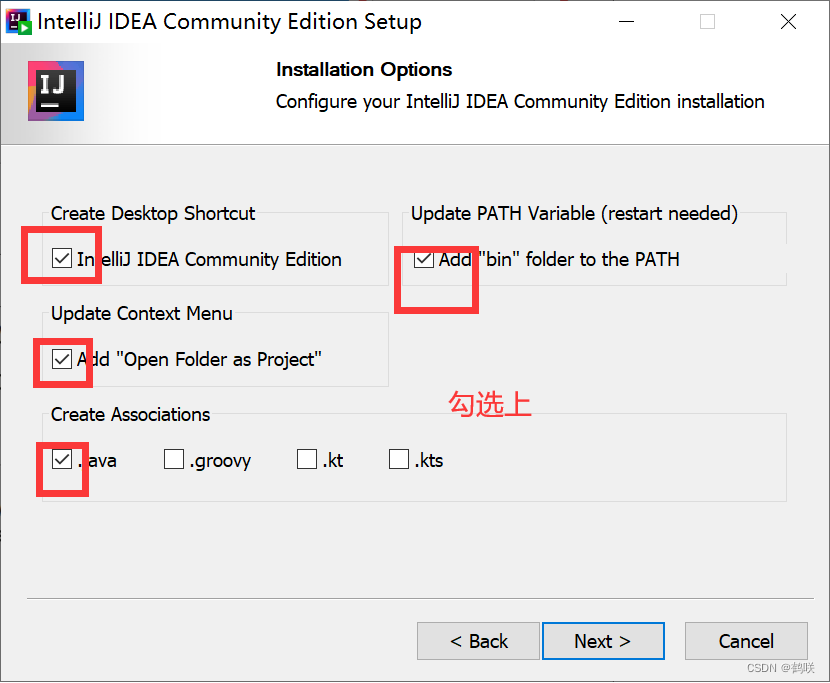The width and height of the screenshot is (830, 683).
Task: Click the Create Desktop Shortcut label
Action: pos(152,213)
